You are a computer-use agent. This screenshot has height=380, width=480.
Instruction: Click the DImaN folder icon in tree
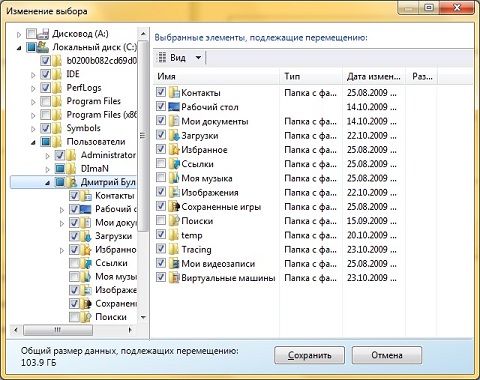[71, 169]
